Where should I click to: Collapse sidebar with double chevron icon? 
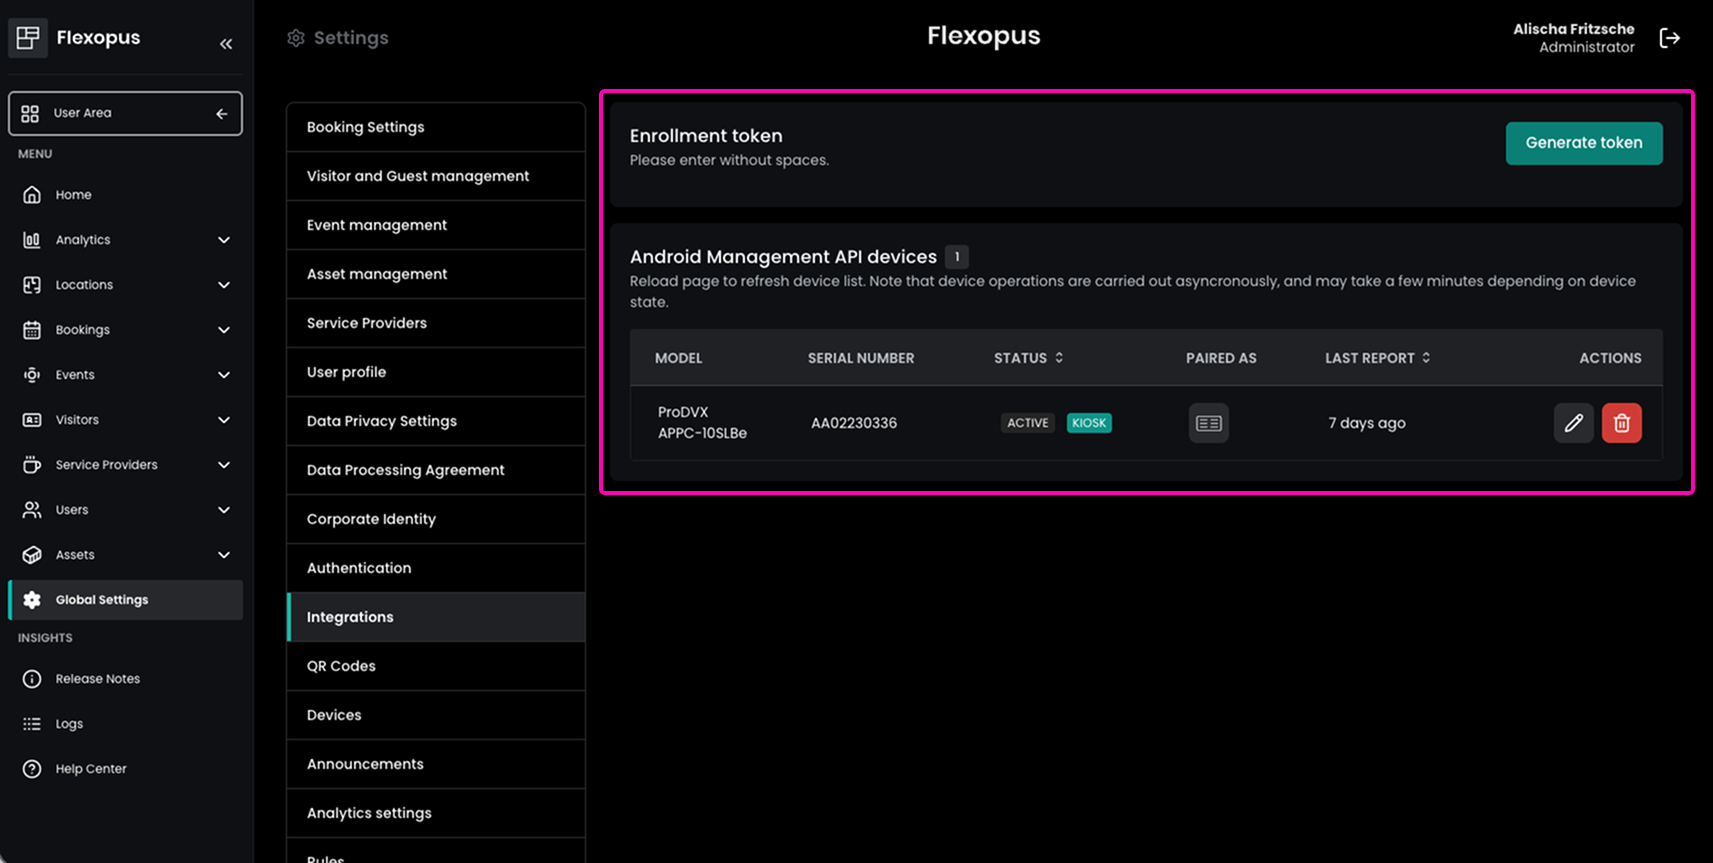226,44
